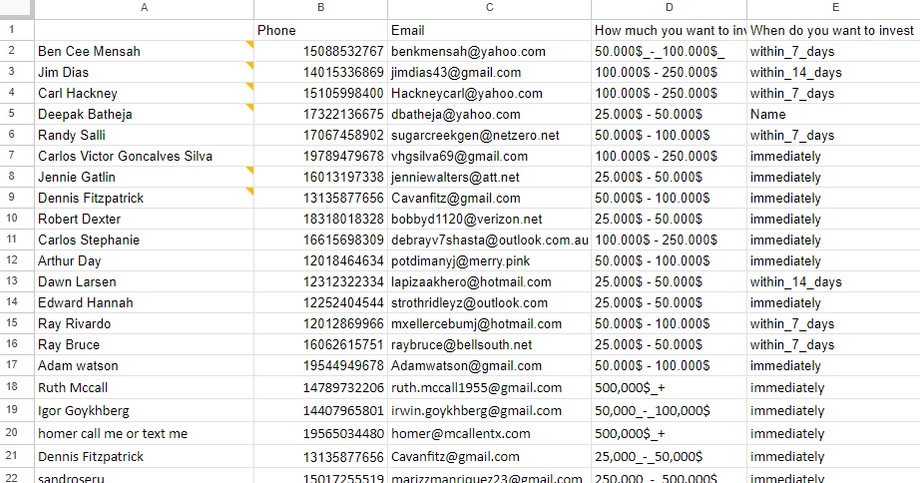Image resolution: width=920 pixels, height=483 pixels.
Task: Select email sugarcreekgen@netzero.net
Action: coord(489,135)
